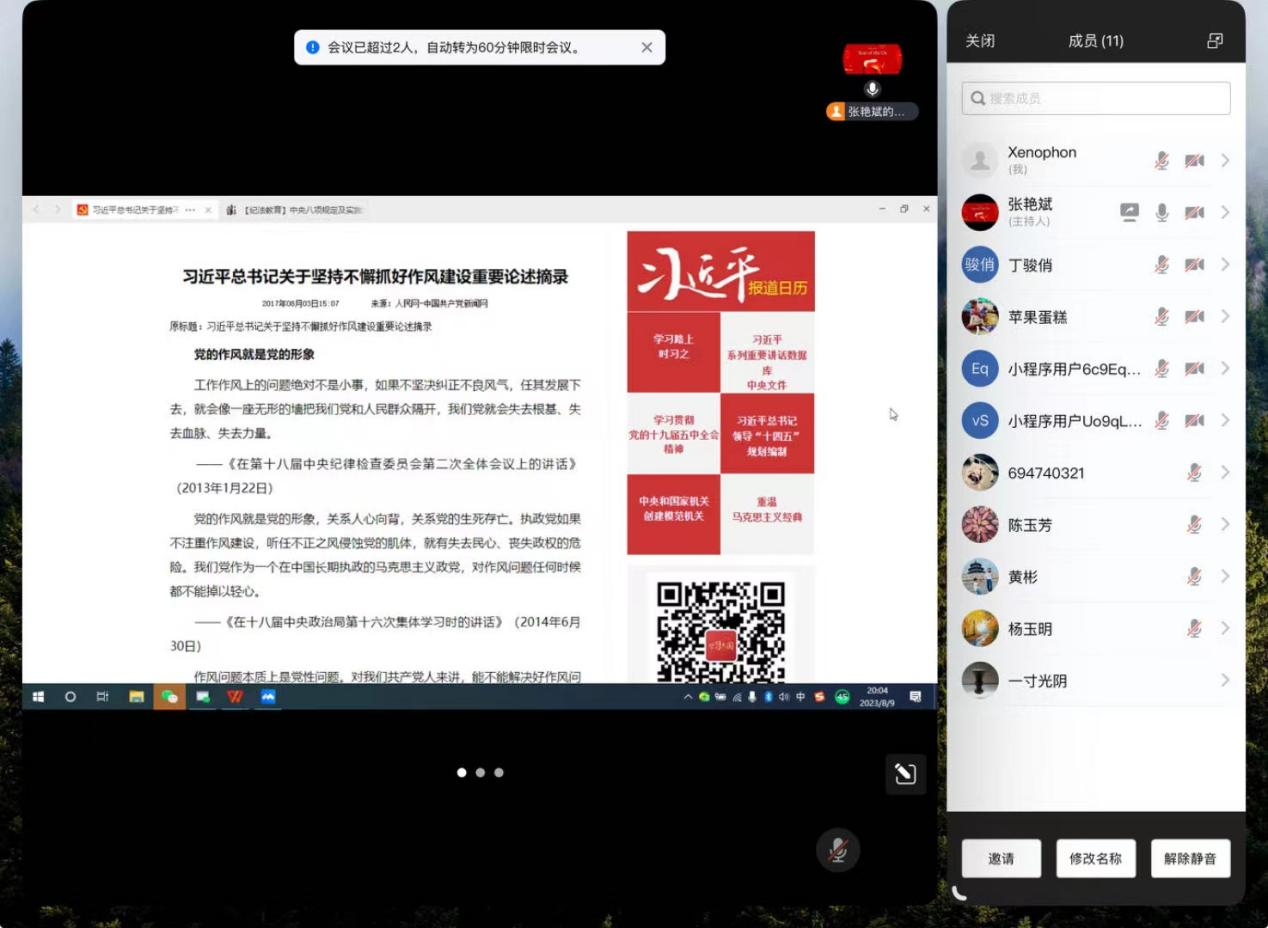The image size is (1268, 928).
Task: Click 丁骏俏's camera-off icon
Action: pyautogui.click(x=1194, y=265)
